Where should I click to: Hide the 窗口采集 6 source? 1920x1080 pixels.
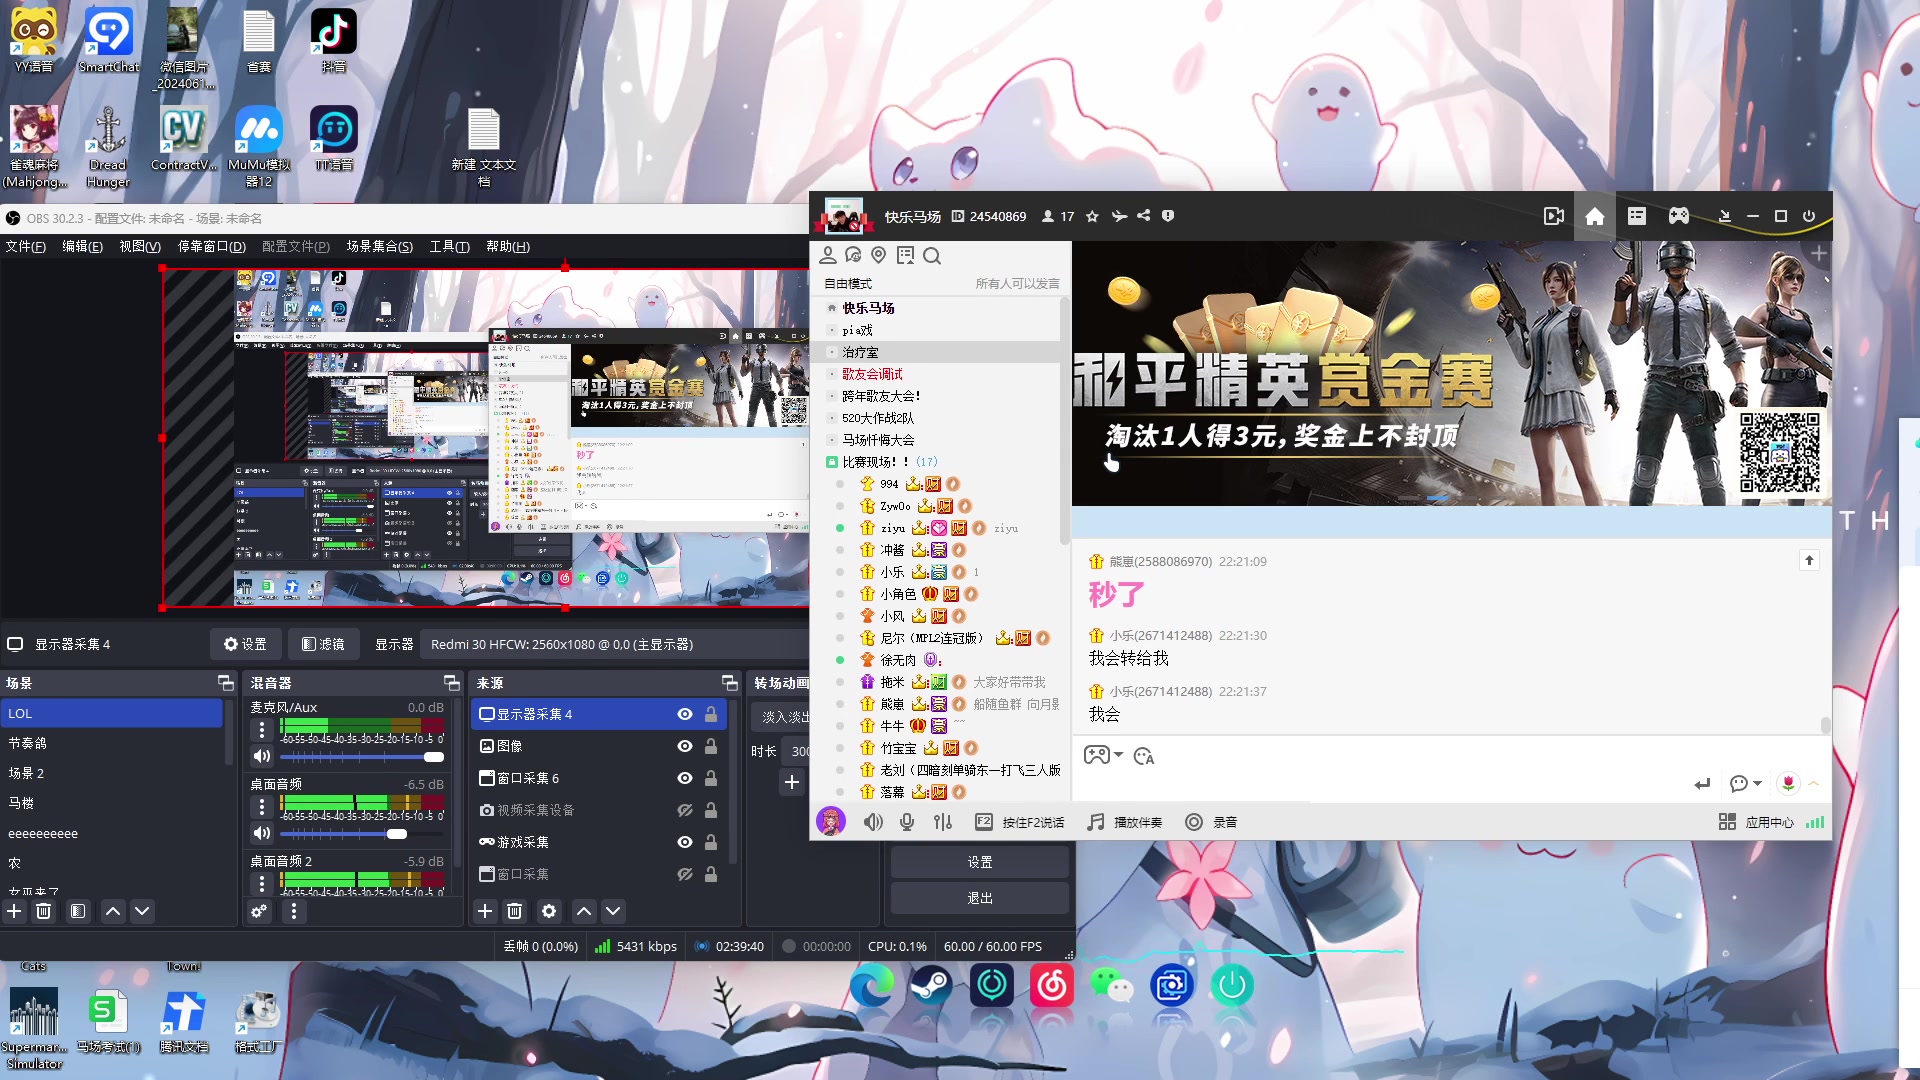[685, 778]
